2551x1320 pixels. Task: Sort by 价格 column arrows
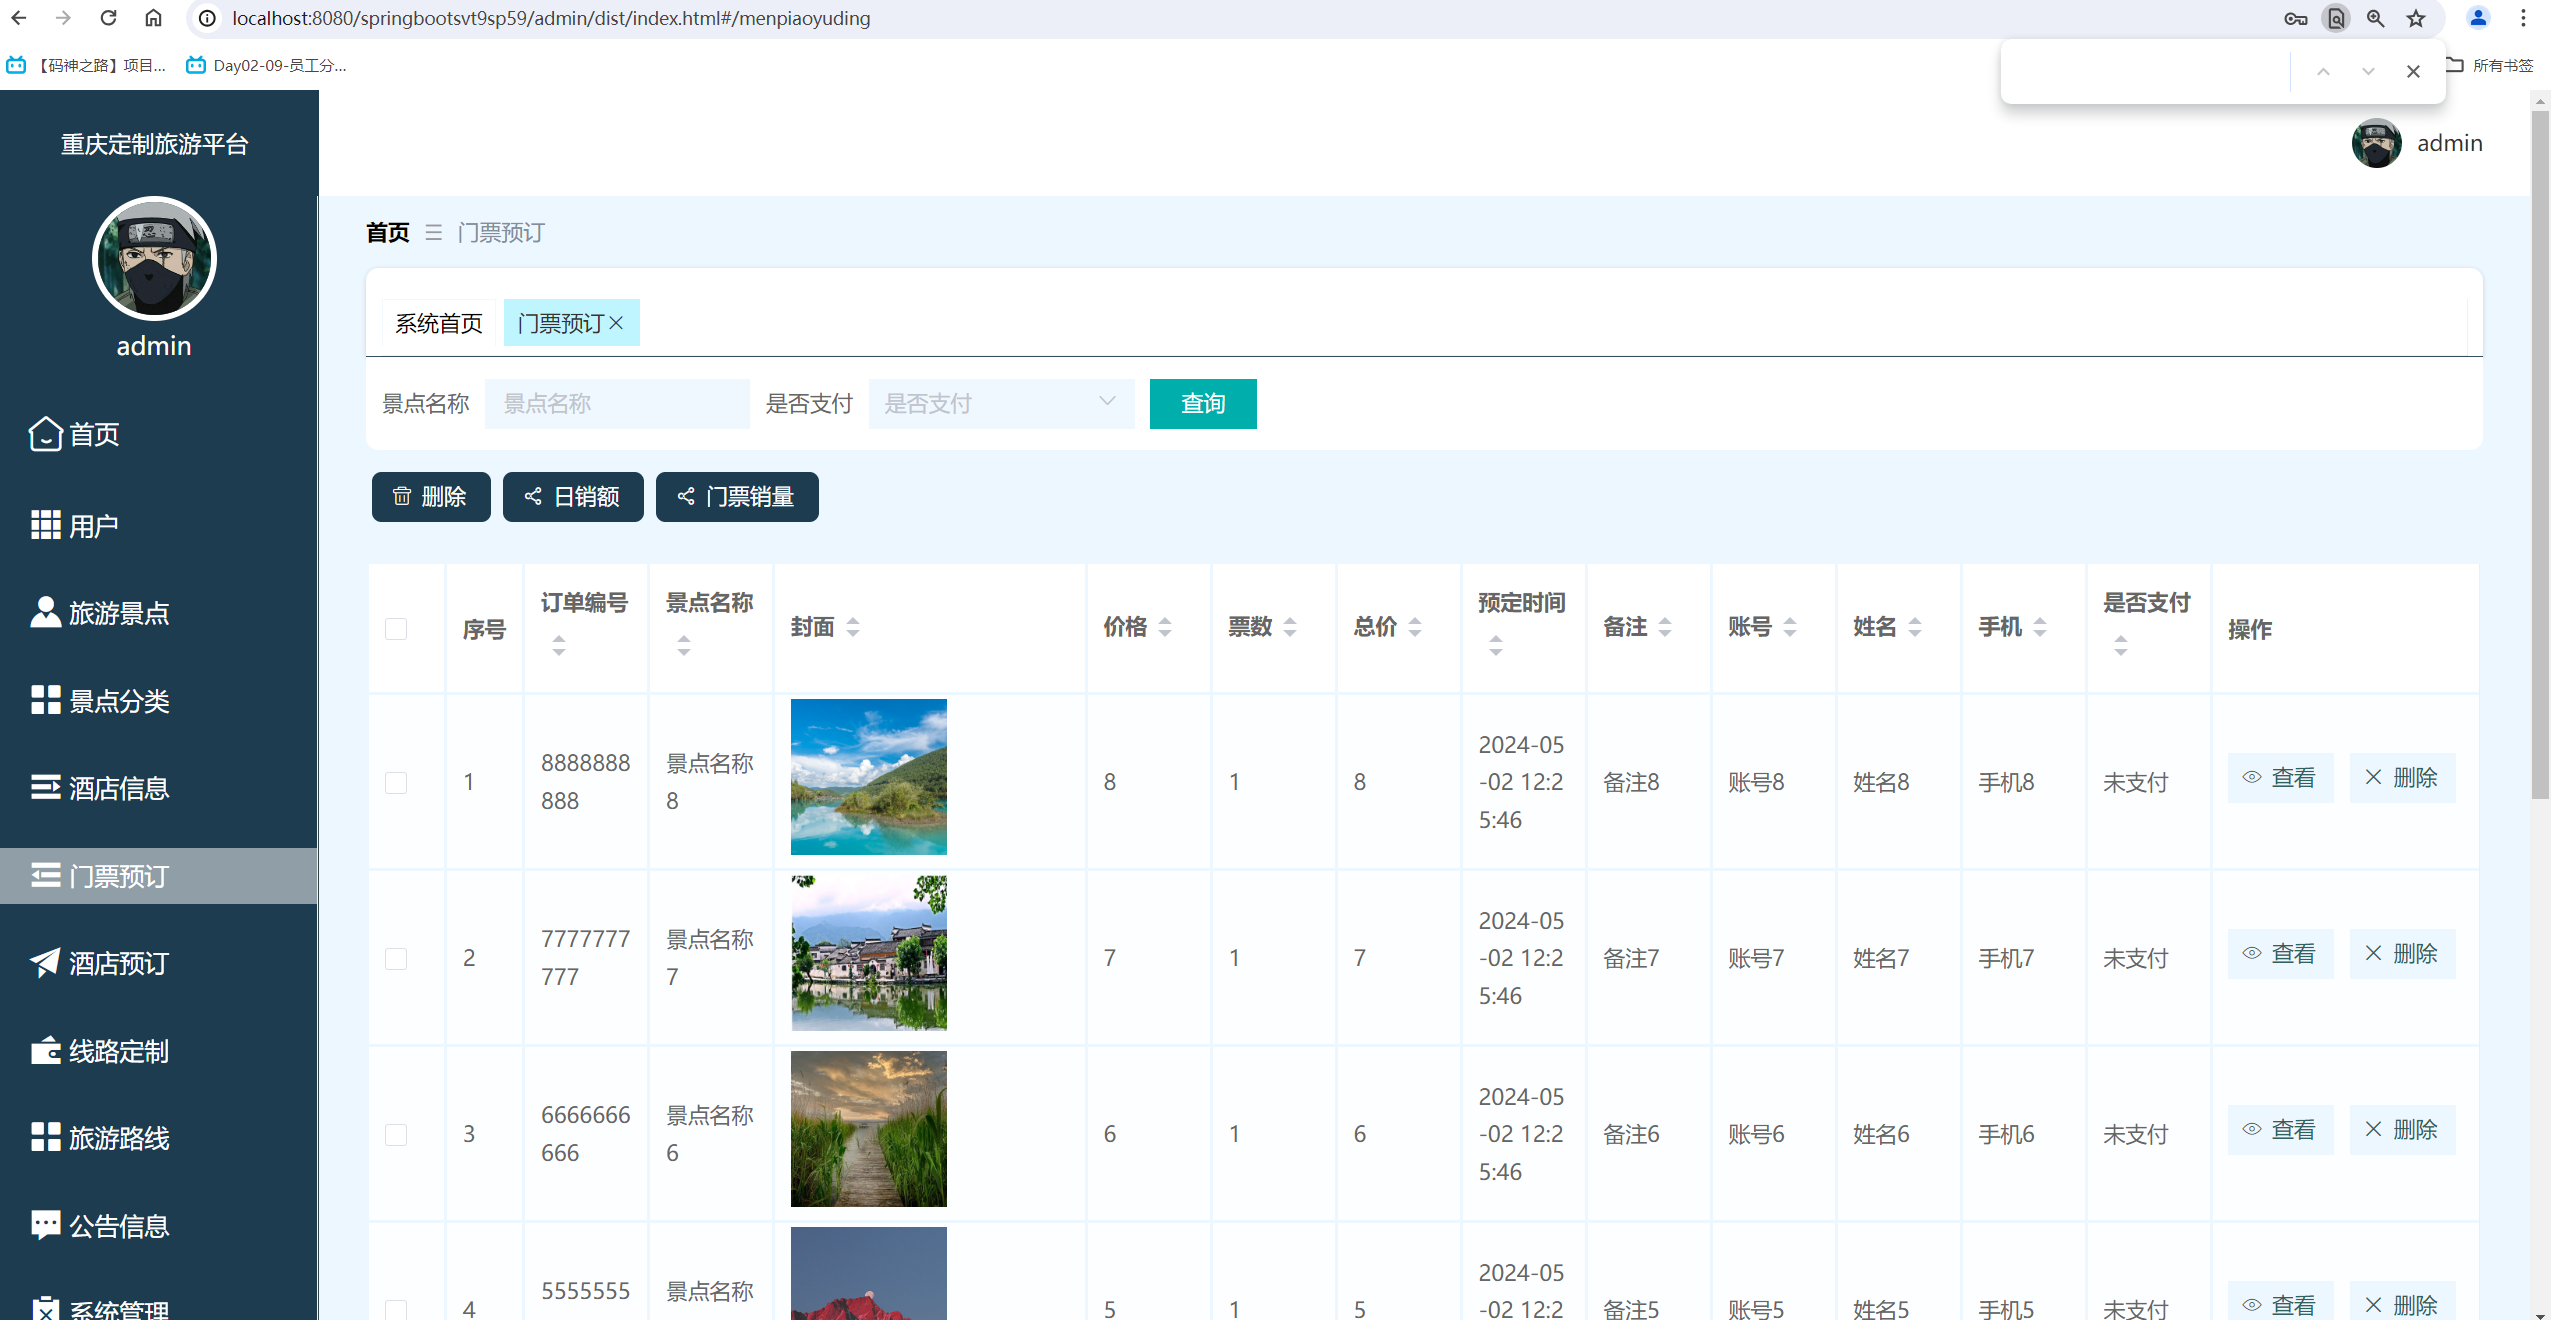pos(1165,627)
